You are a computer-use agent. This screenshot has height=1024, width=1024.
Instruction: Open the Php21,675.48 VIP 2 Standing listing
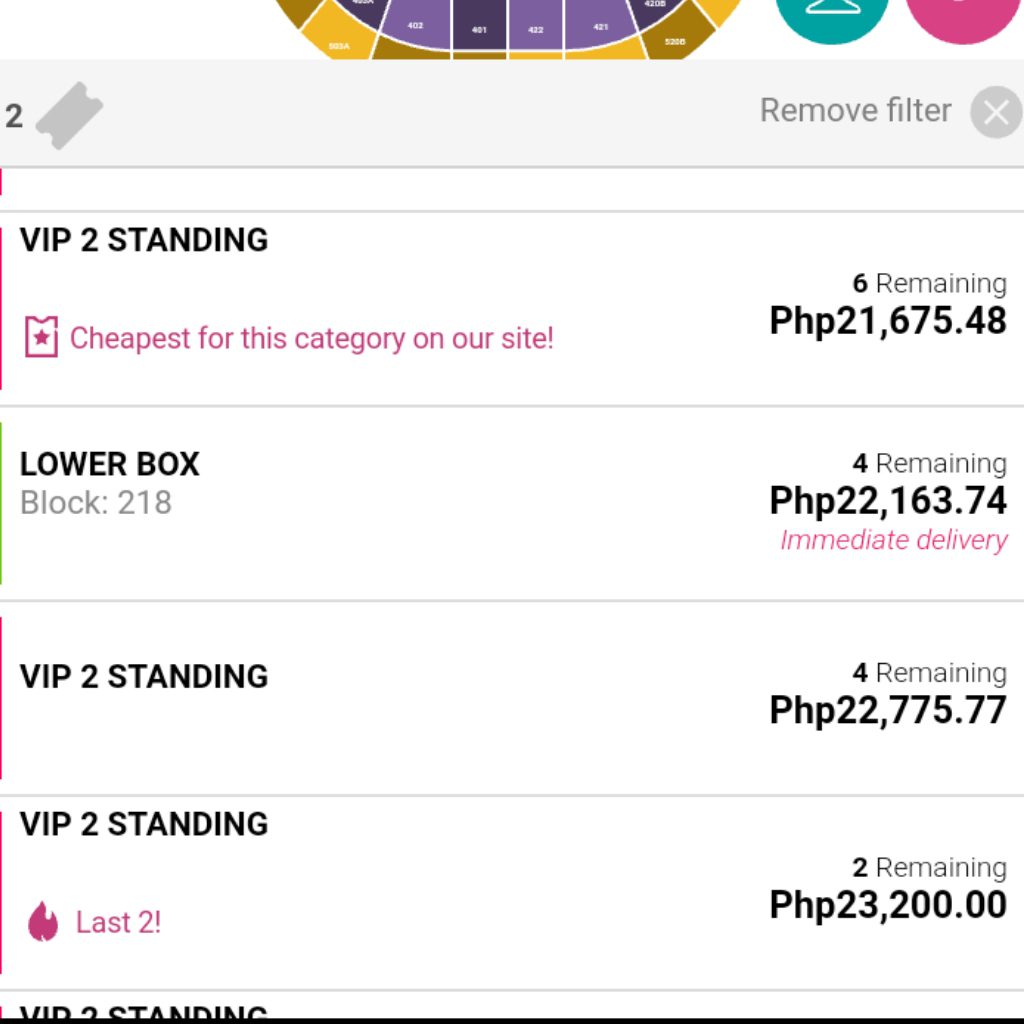512,308
